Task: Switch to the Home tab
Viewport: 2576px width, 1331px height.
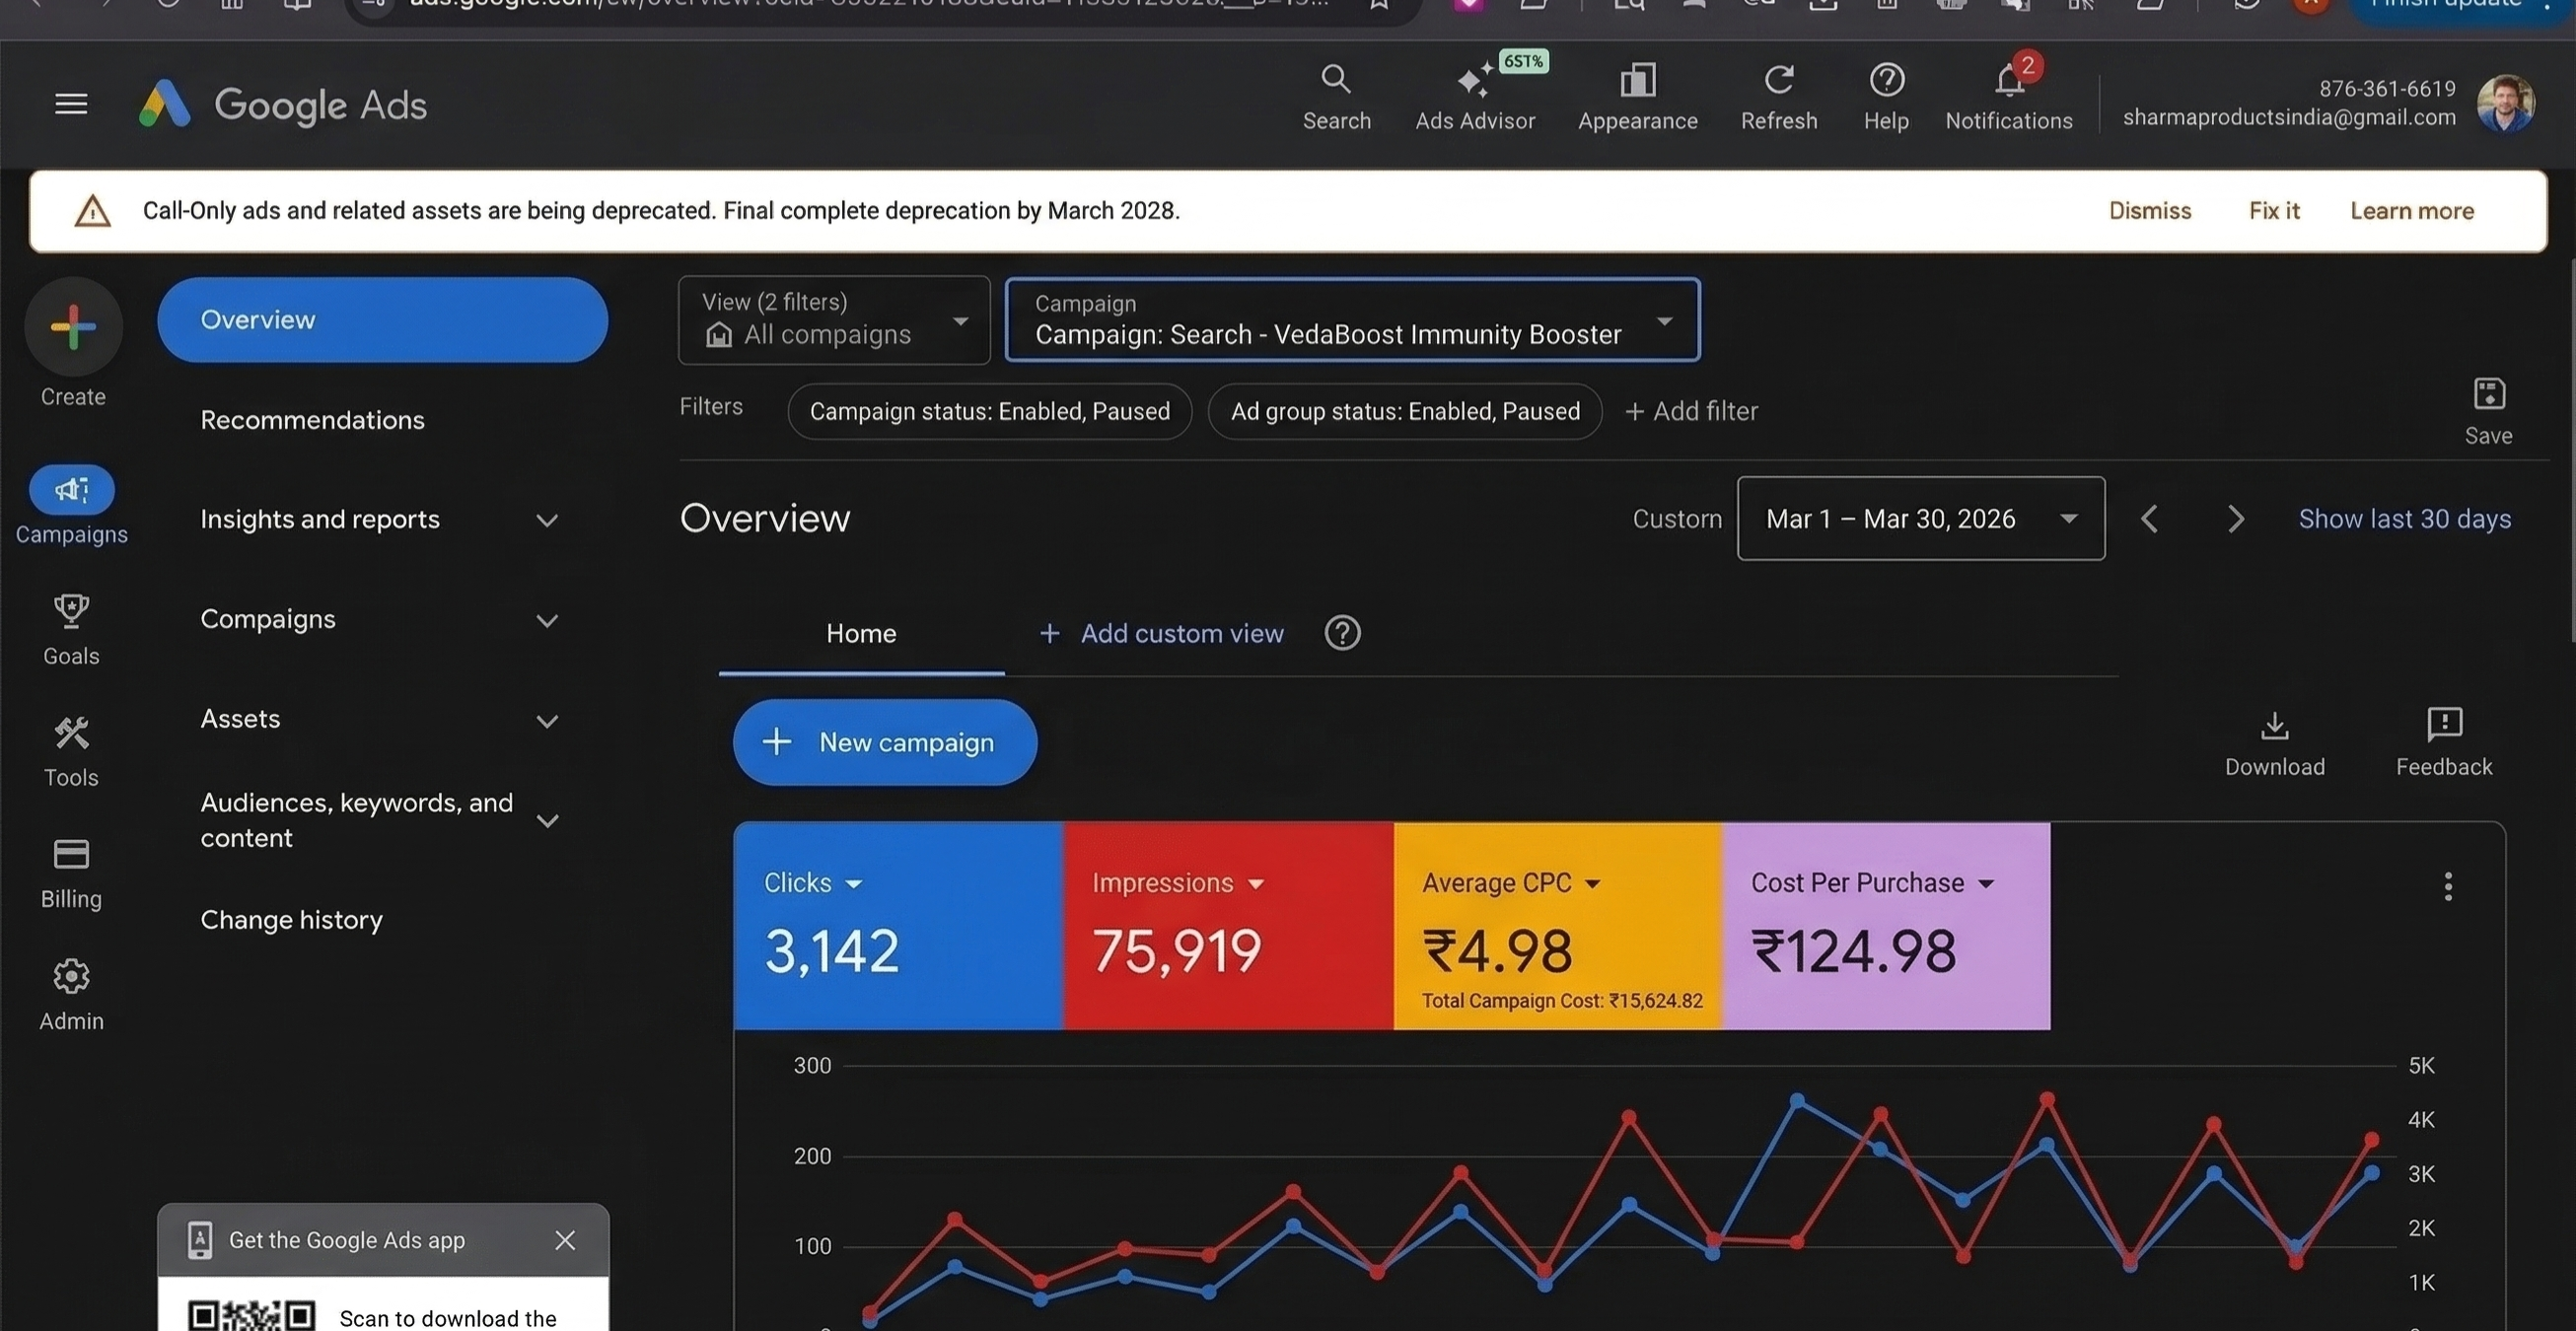Action: tap(860, 633)
